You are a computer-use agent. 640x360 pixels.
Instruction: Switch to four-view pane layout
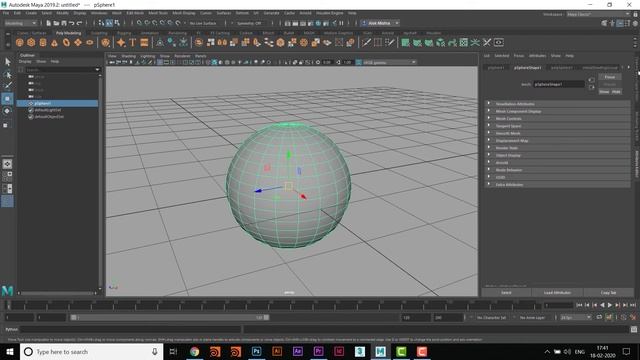(x=7, y=176)
